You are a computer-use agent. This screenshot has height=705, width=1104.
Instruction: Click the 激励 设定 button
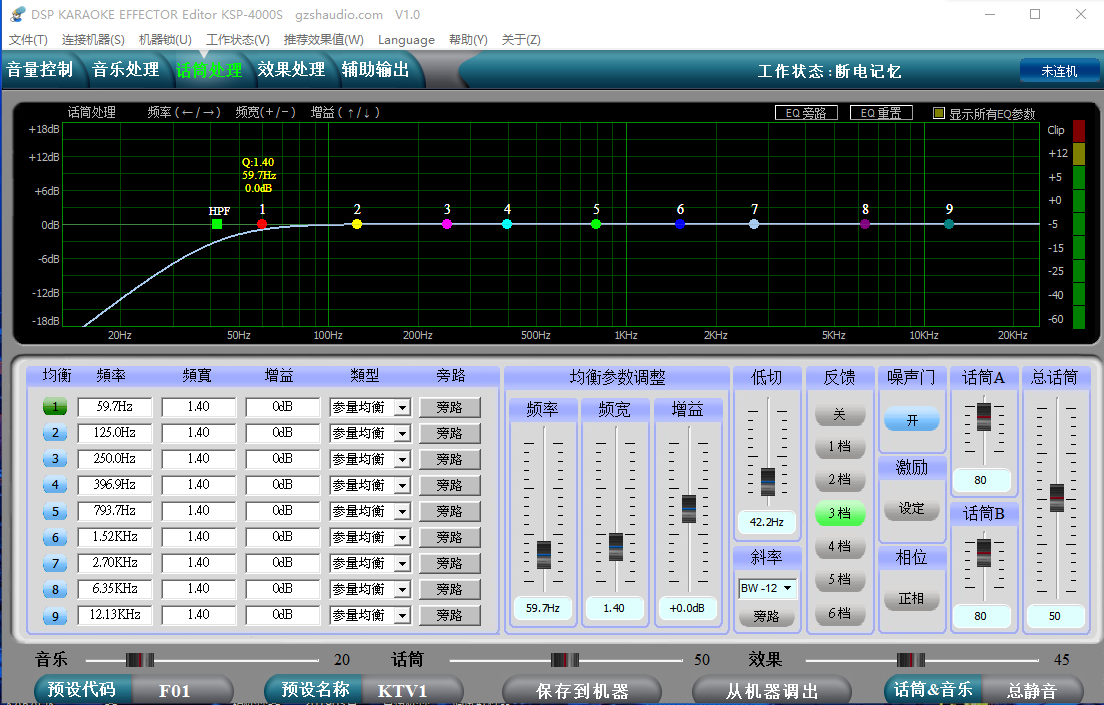(912, 509)
